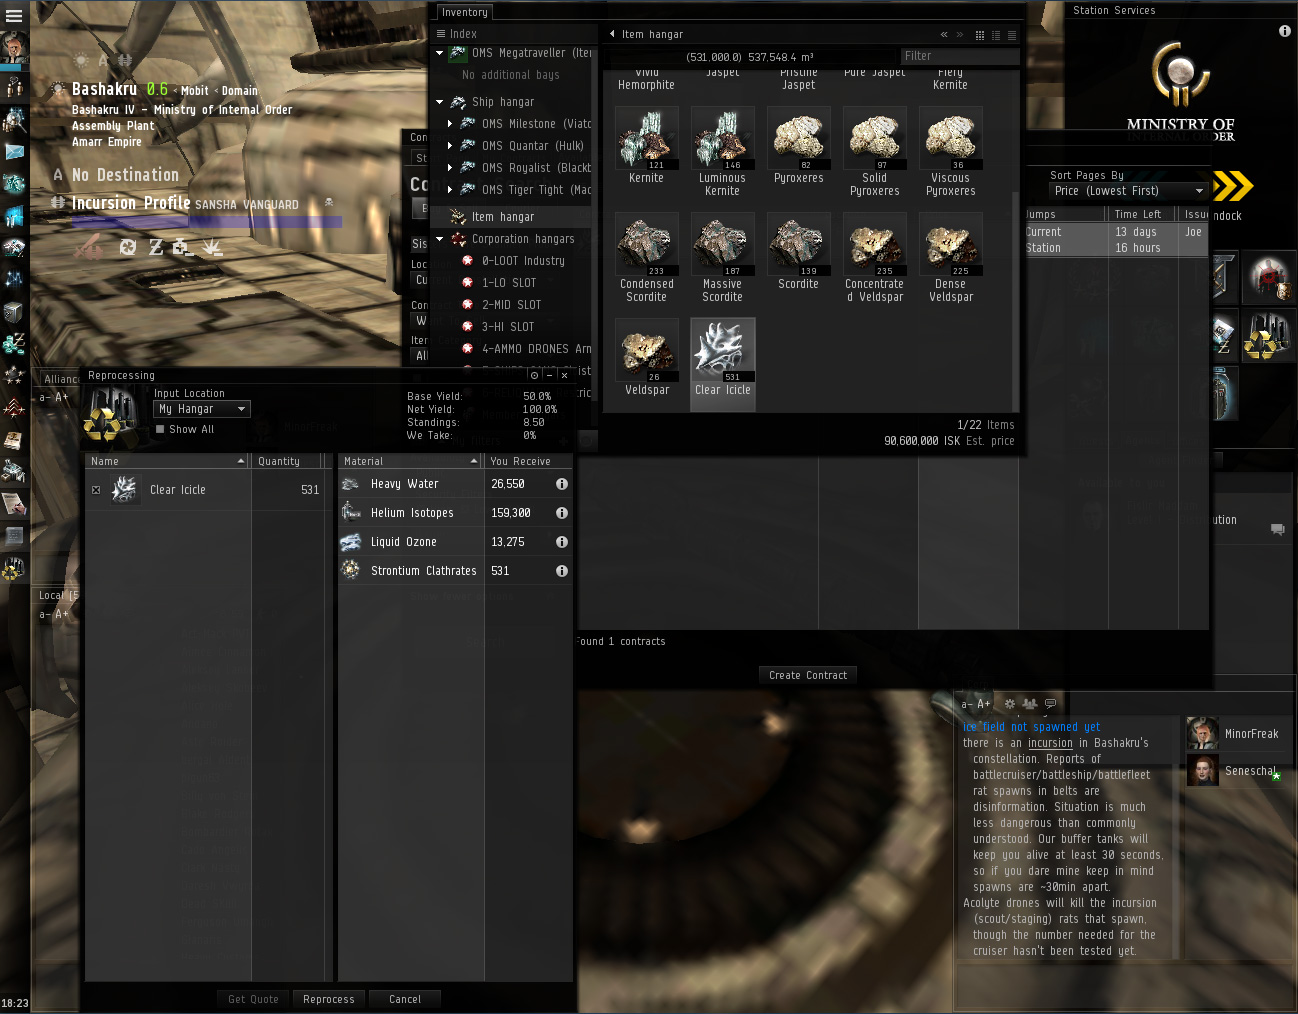Open the cargo box icon in the Neocom
1298x1014 pixels.
tap(14, 312)
